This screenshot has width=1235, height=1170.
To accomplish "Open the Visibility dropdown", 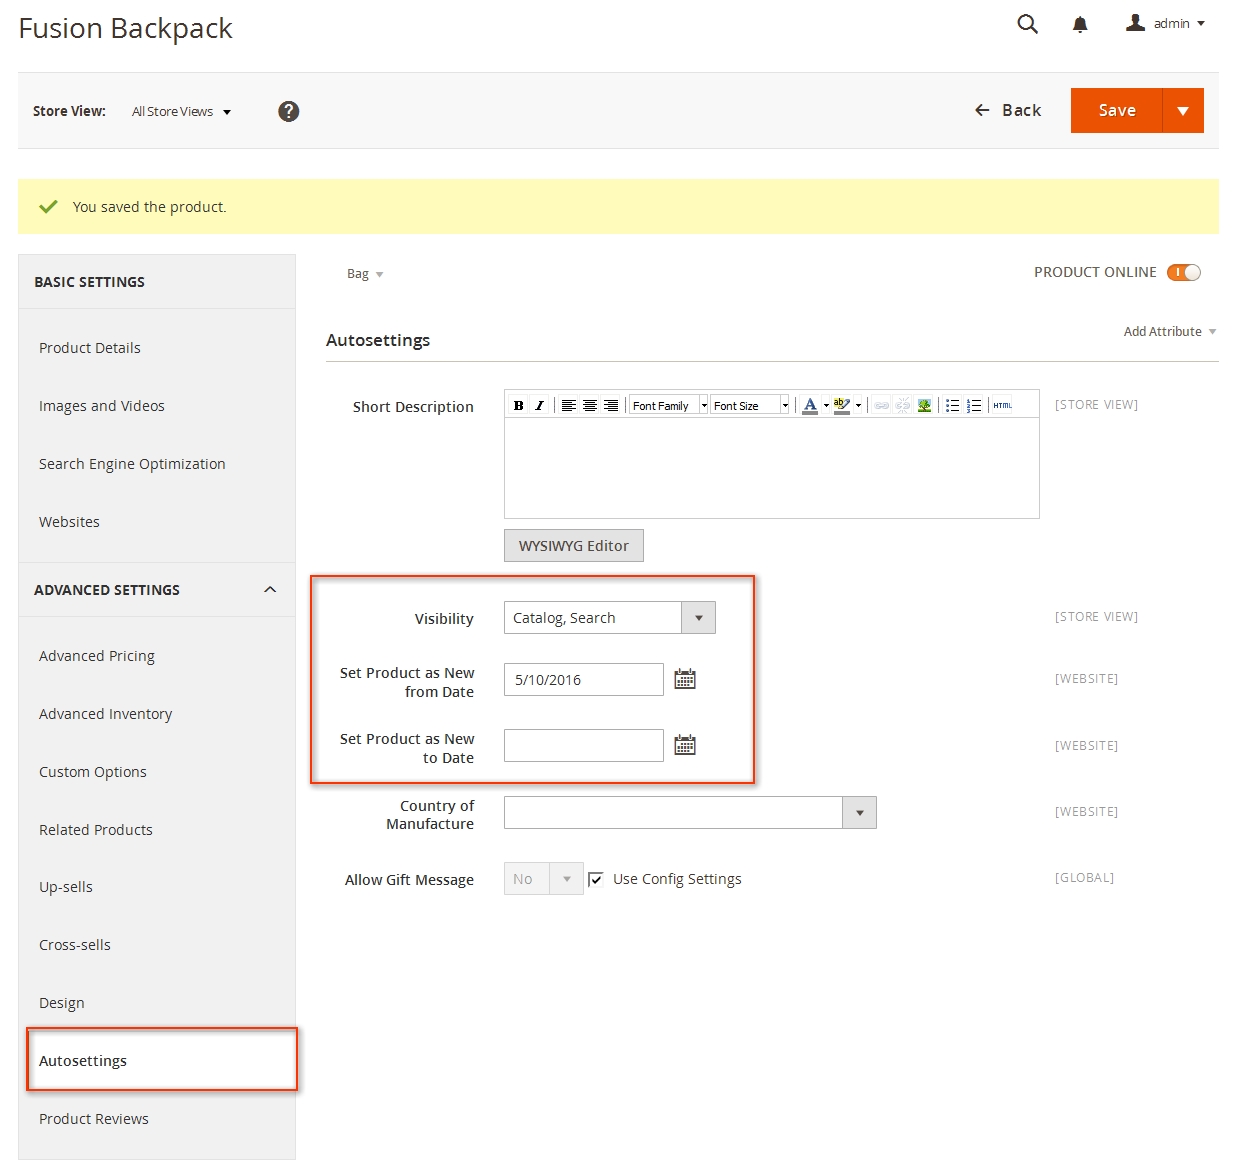I will click(609, 618).
